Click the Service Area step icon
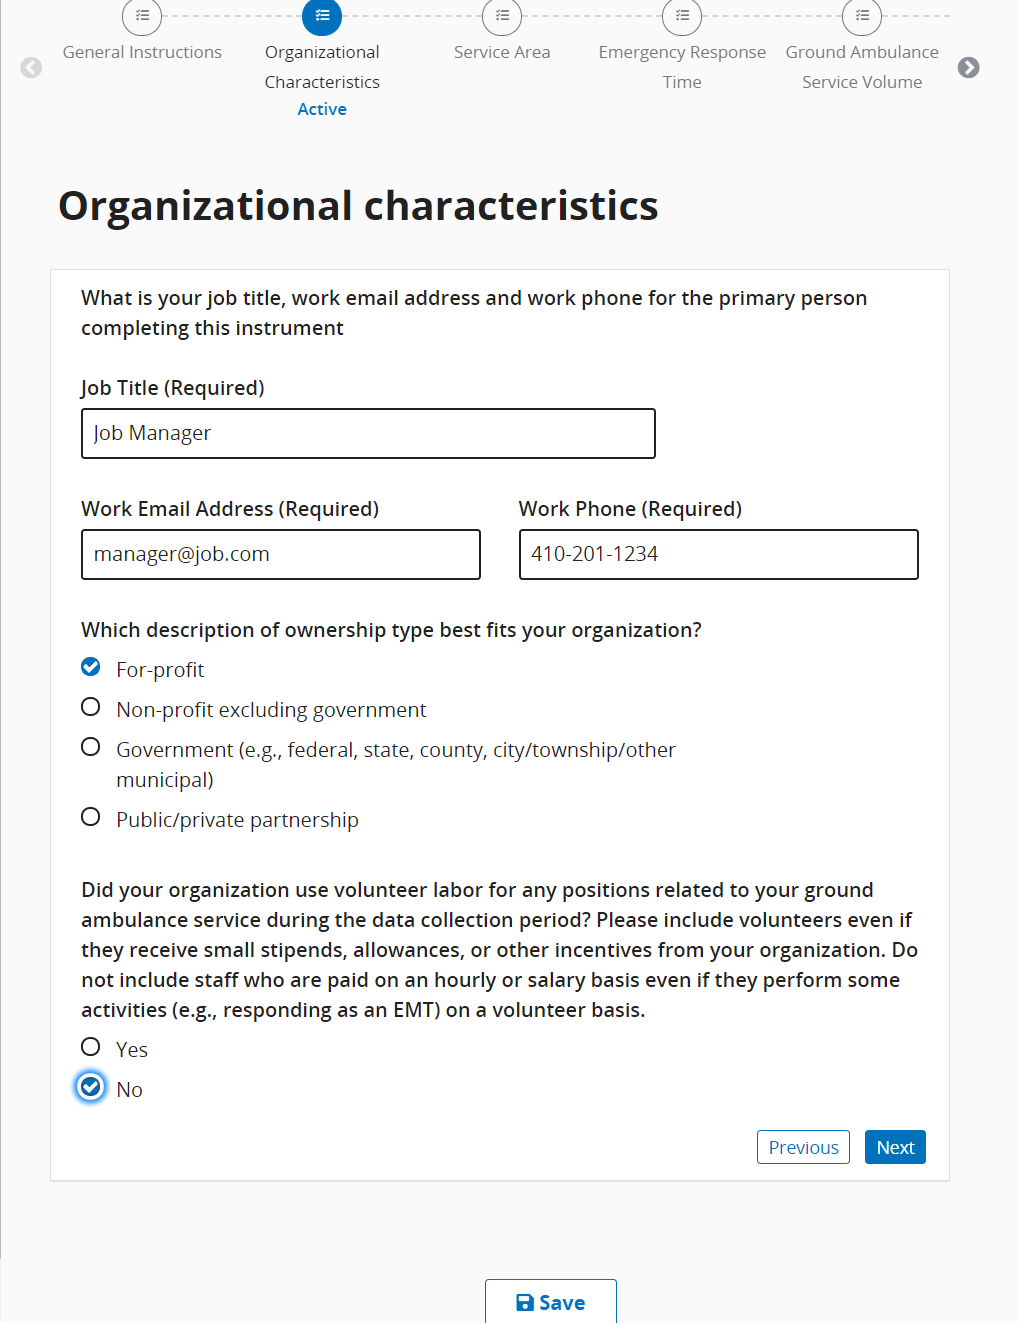 [x=502, y=16]
